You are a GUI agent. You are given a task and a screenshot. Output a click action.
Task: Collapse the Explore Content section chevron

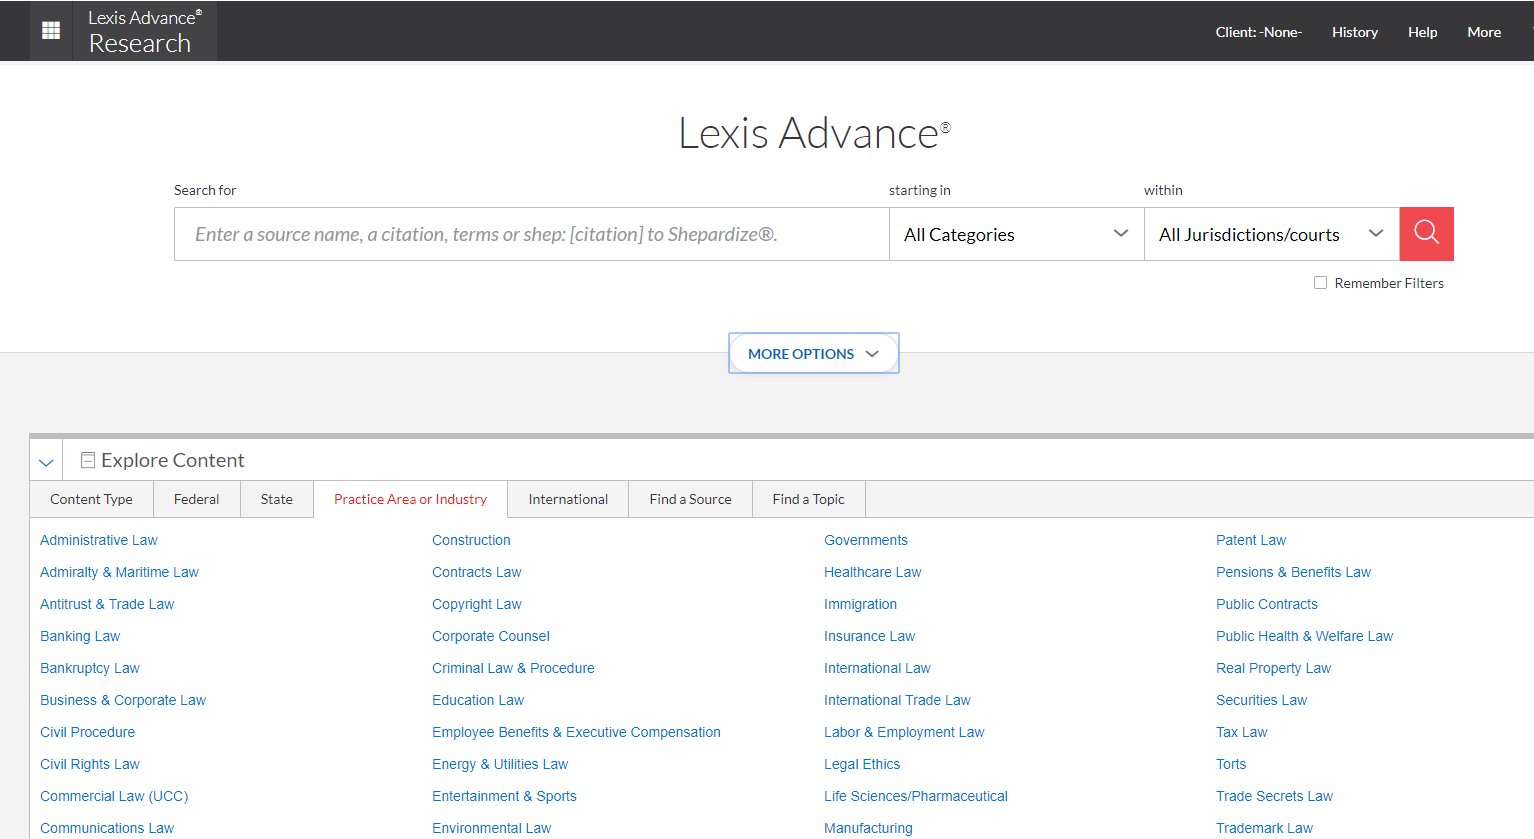(x=46, y=462)
